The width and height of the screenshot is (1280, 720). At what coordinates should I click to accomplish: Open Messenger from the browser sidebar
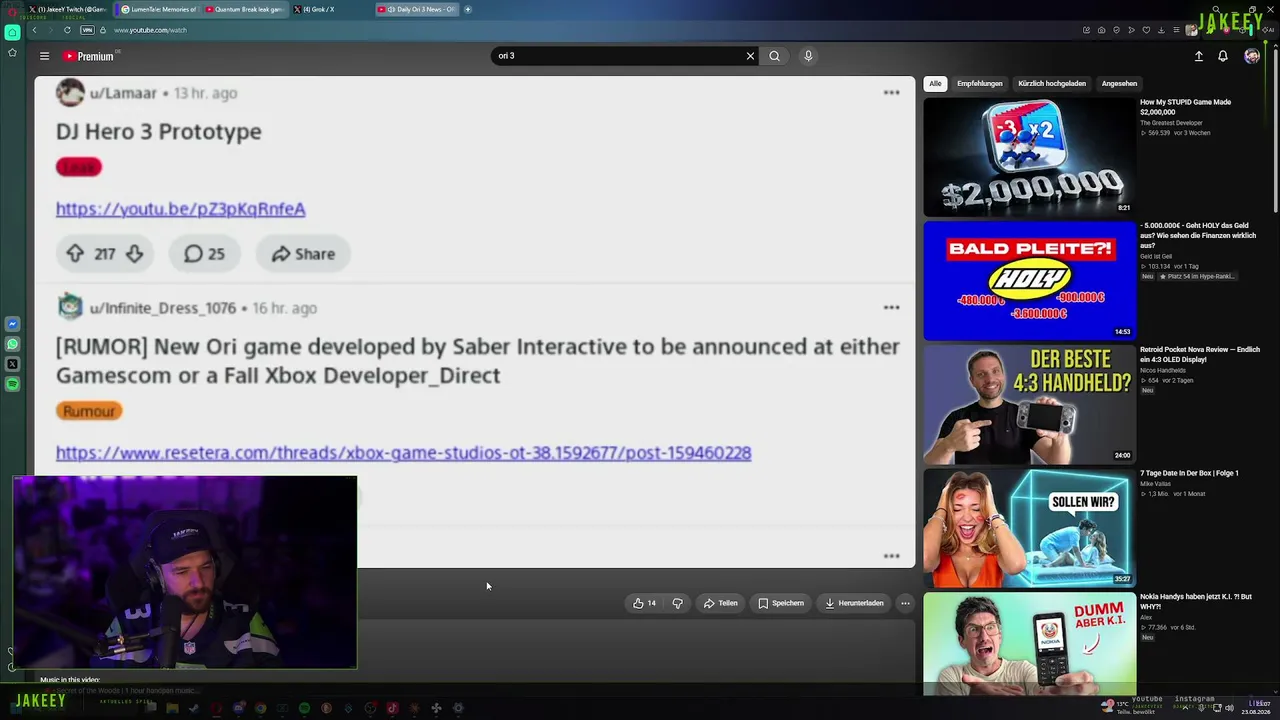coord(12,324)
